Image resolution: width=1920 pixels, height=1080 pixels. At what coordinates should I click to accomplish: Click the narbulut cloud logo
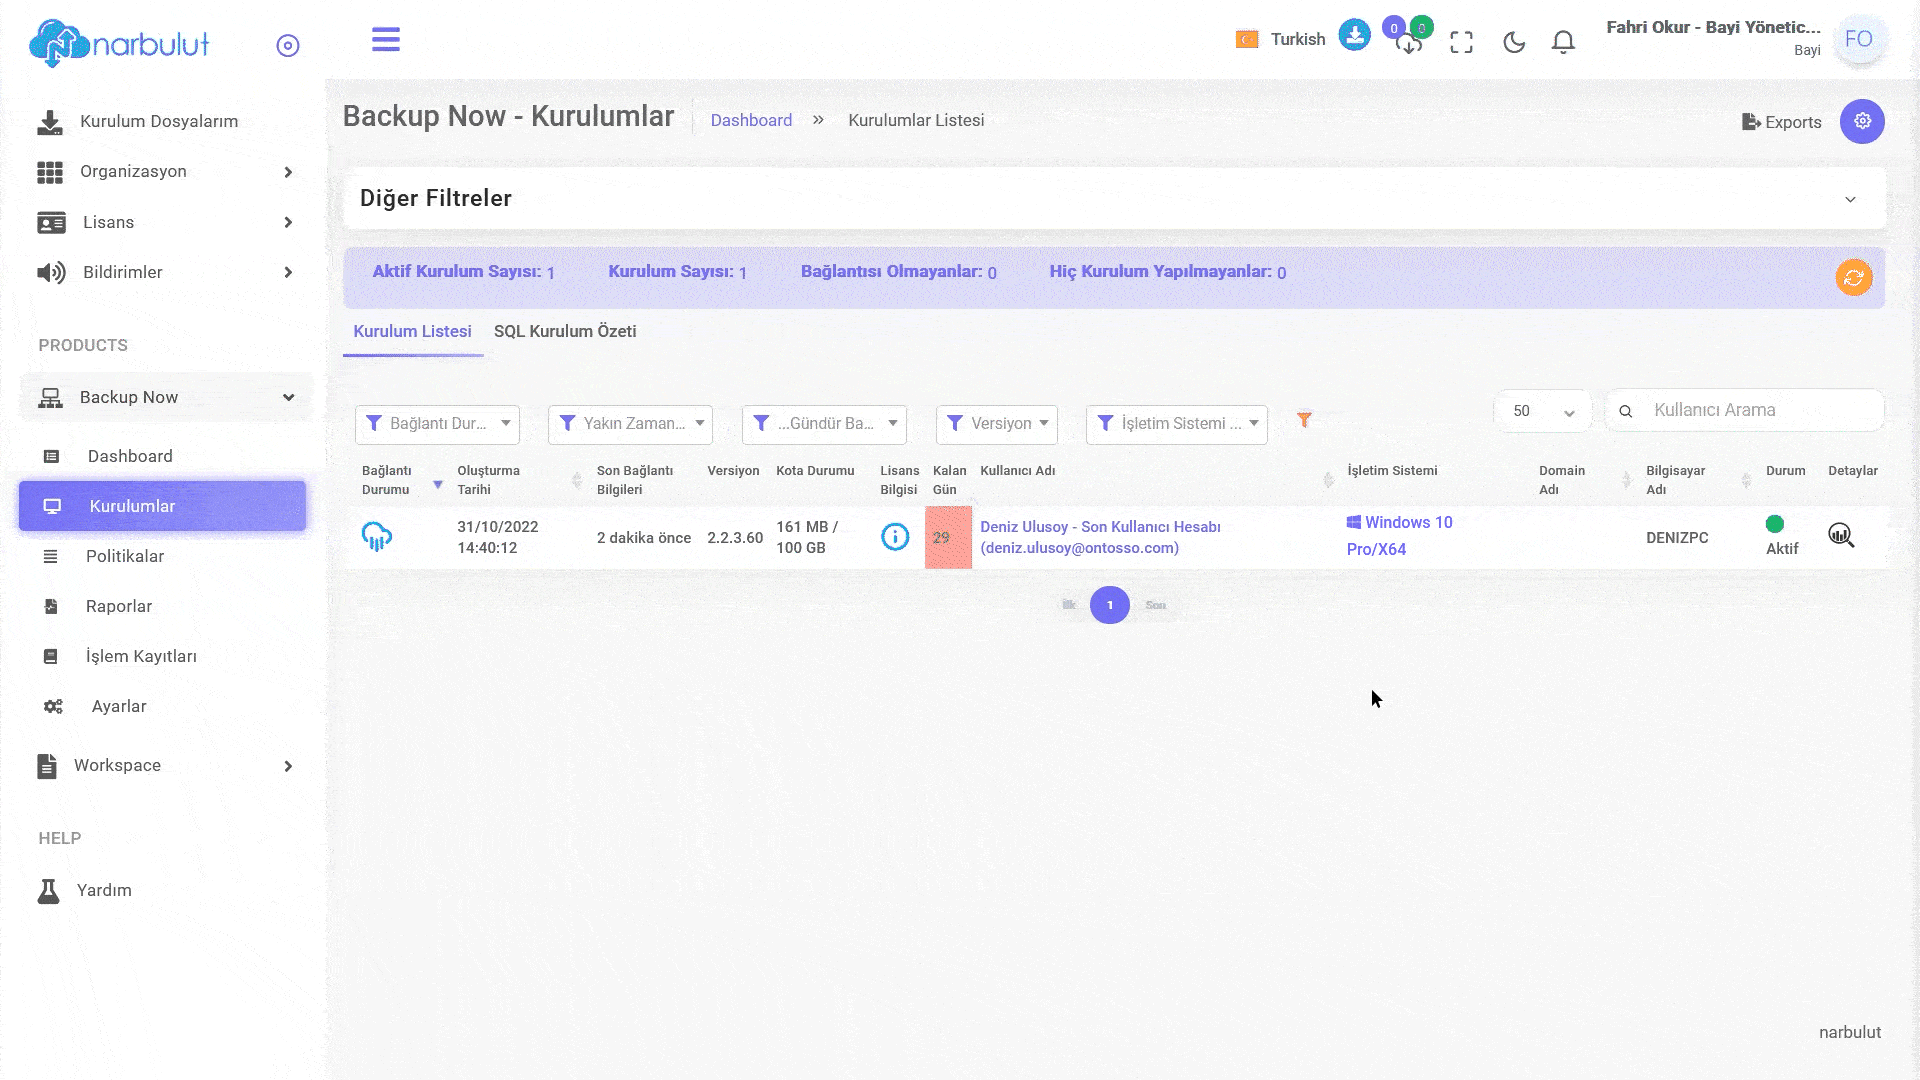coord(119,44)
